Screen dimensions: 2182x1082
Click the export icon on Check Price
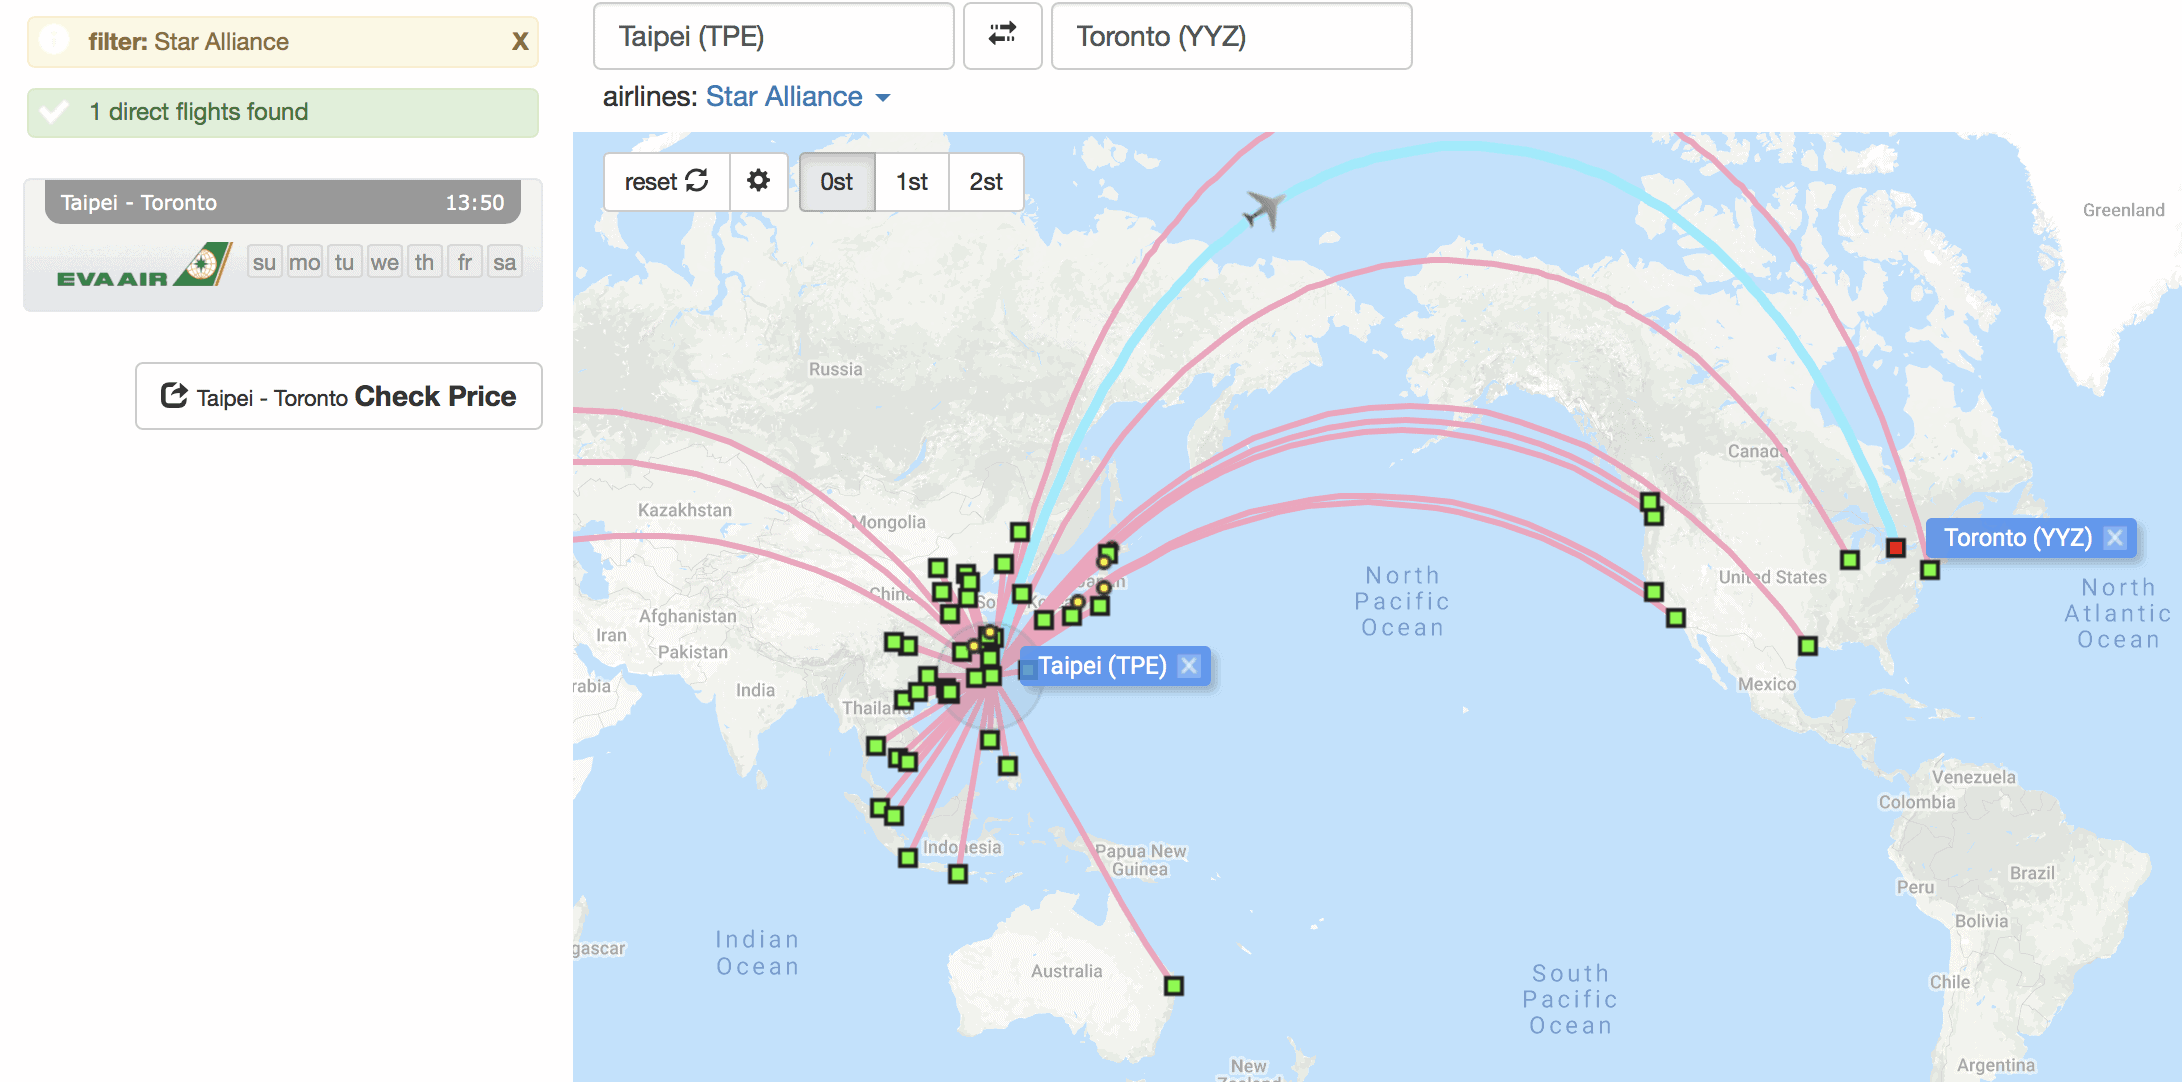coord(172,396)
